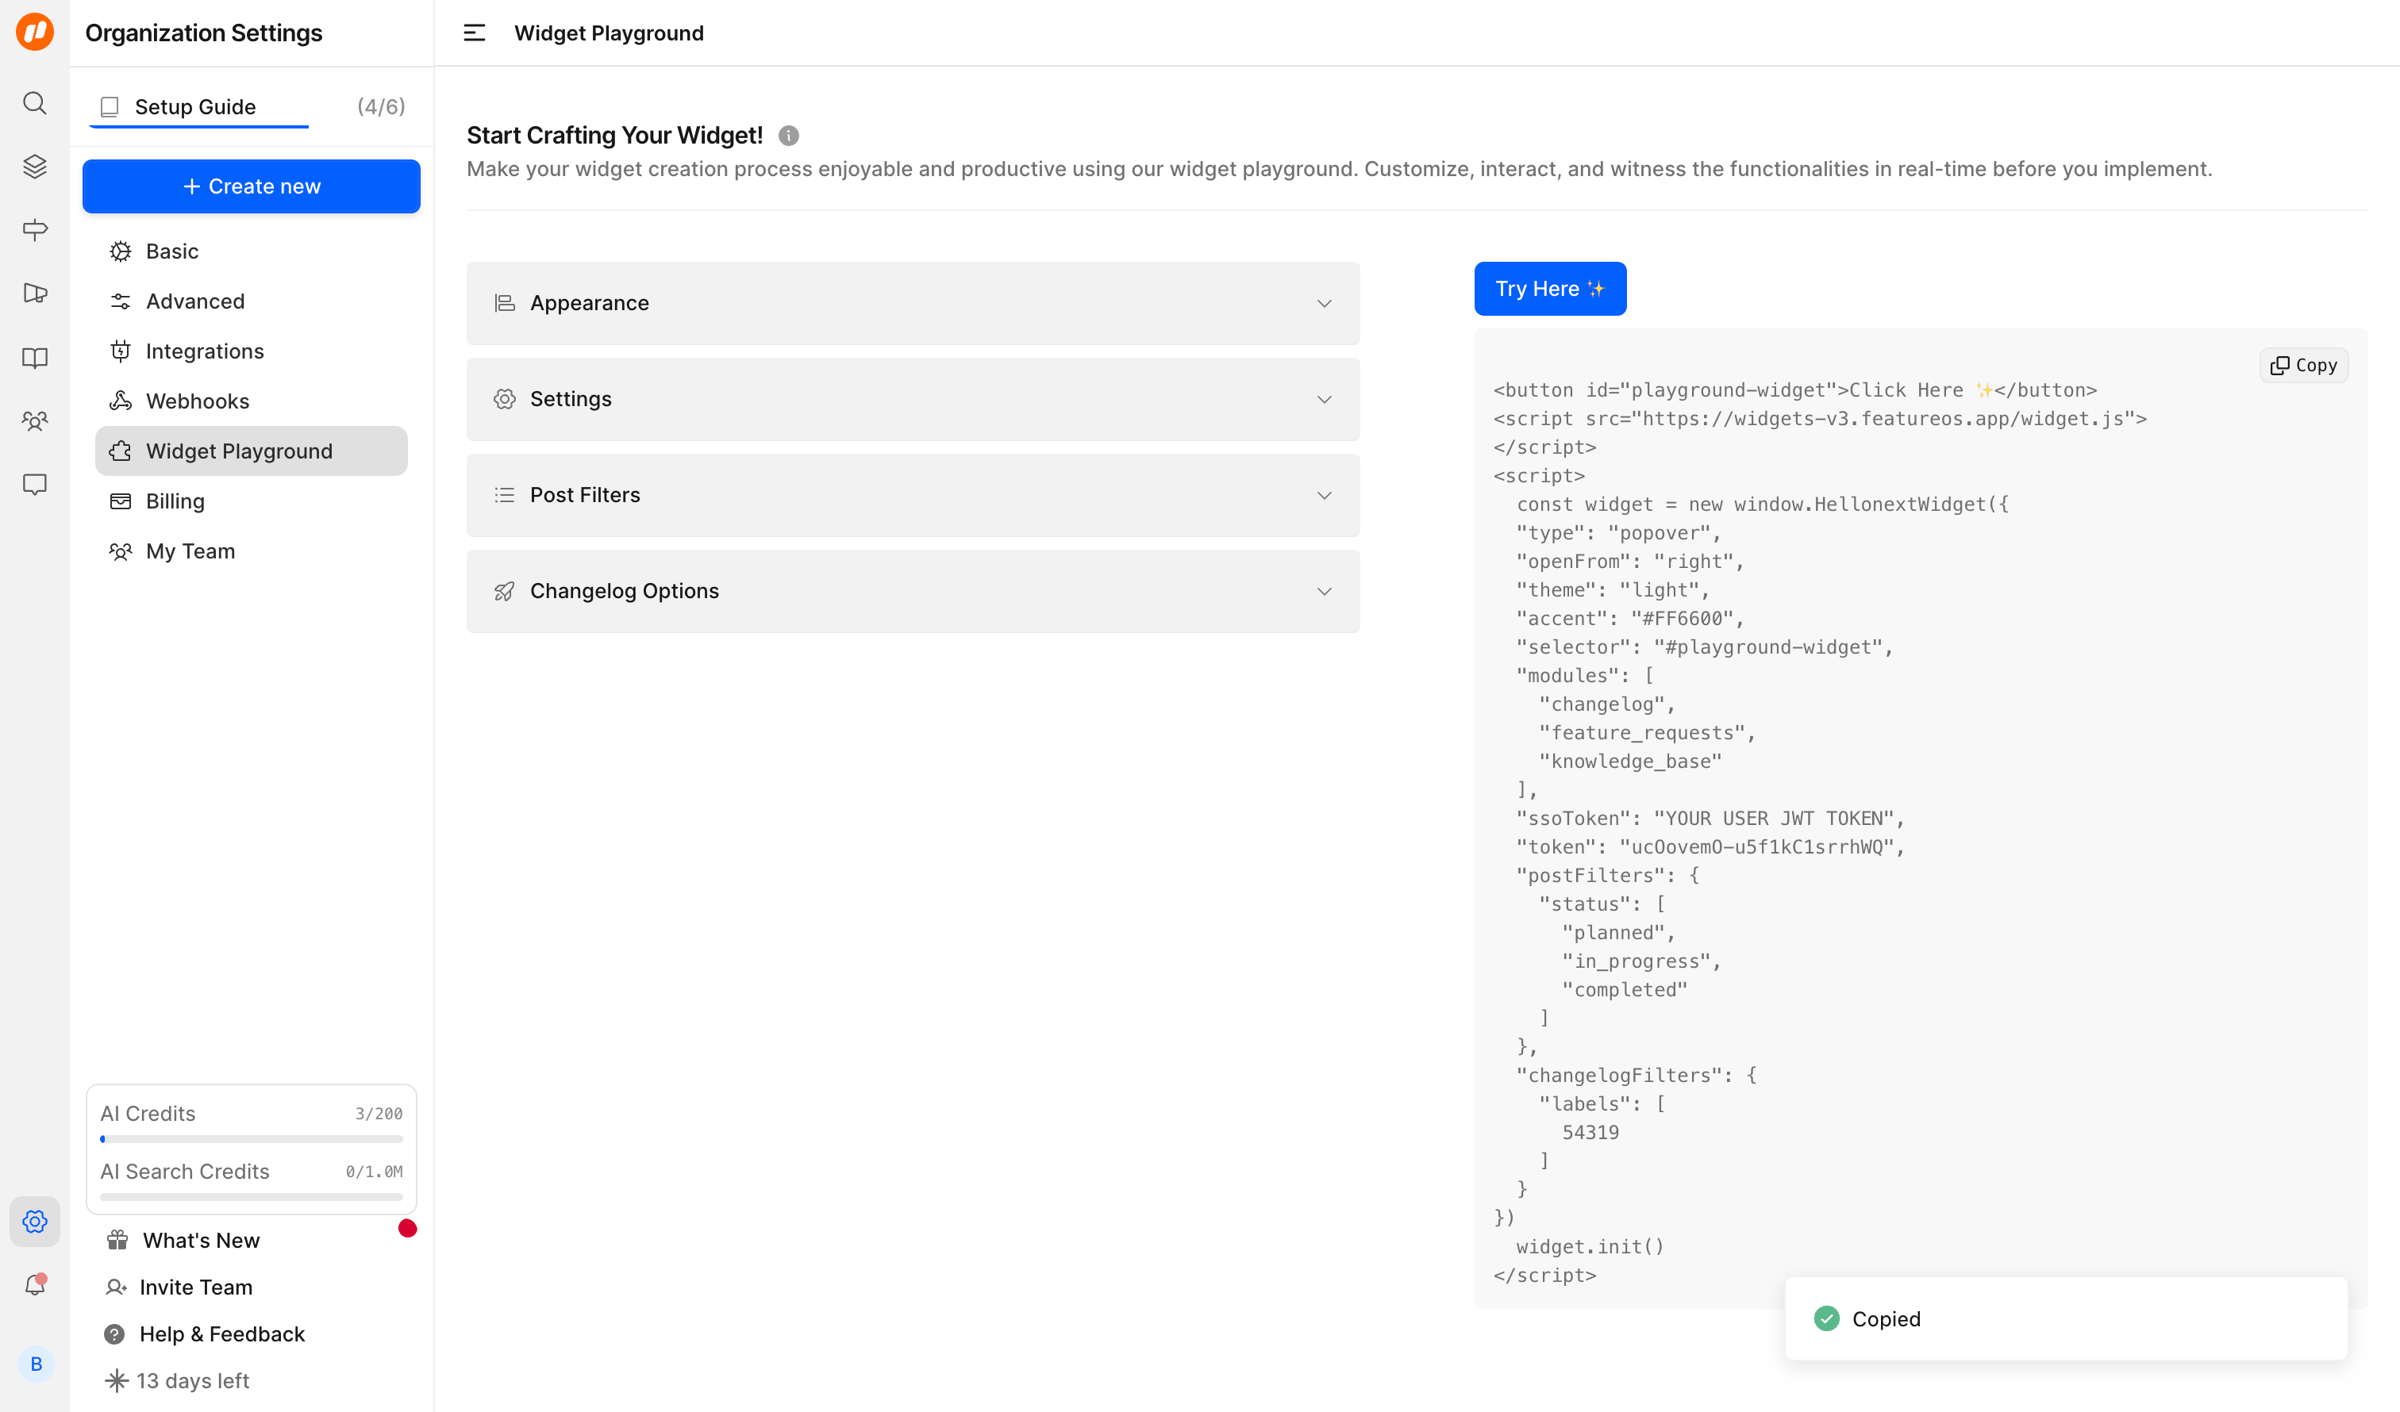Click the Settings section gear icon
The height and width of the screenshot is (1412, 2400).
click(505, 399)
